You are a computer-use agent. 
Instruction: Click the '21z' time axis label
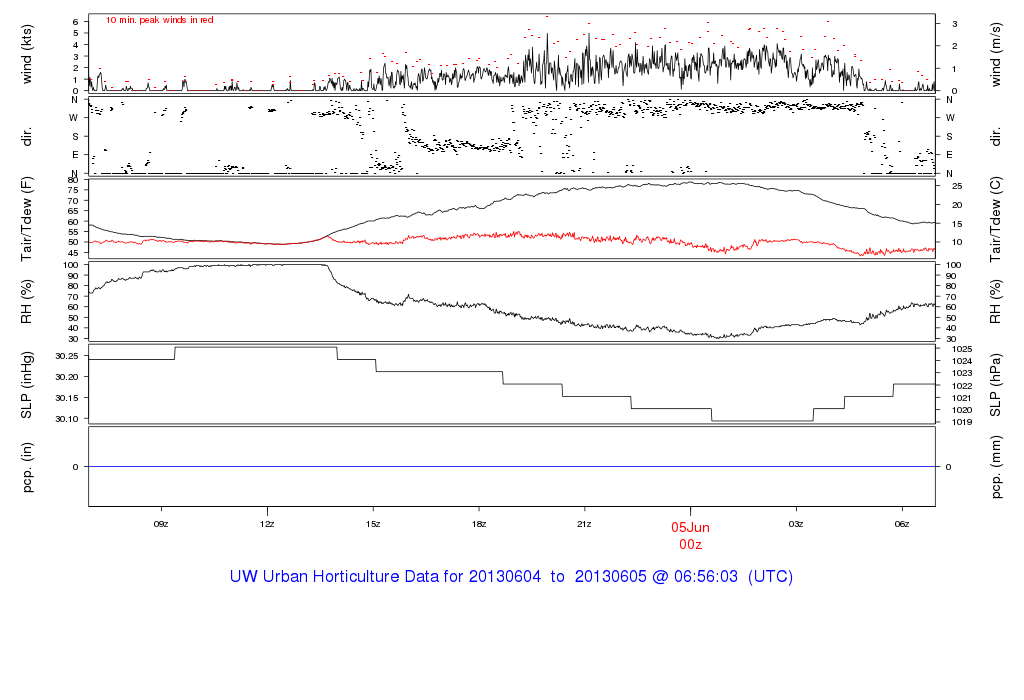coord(584,524)
